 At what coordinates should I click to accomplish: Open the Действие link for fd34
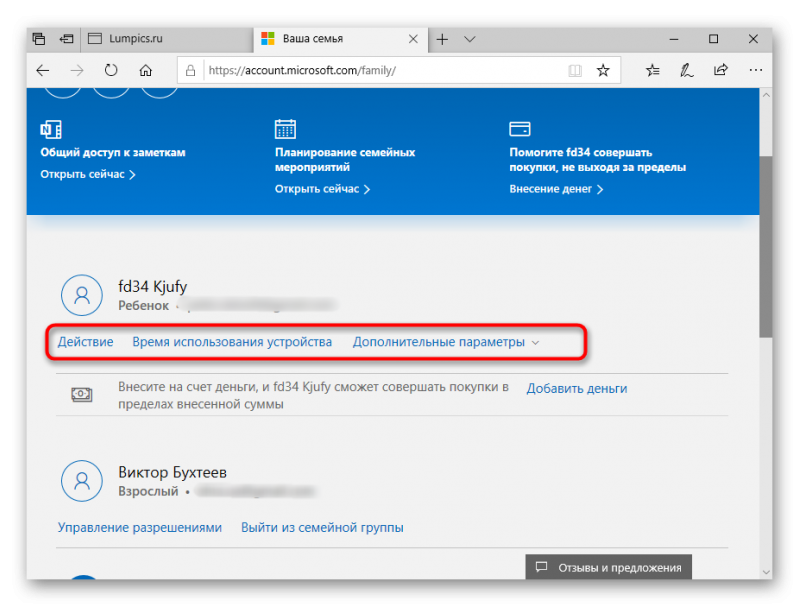coord(85,342)
